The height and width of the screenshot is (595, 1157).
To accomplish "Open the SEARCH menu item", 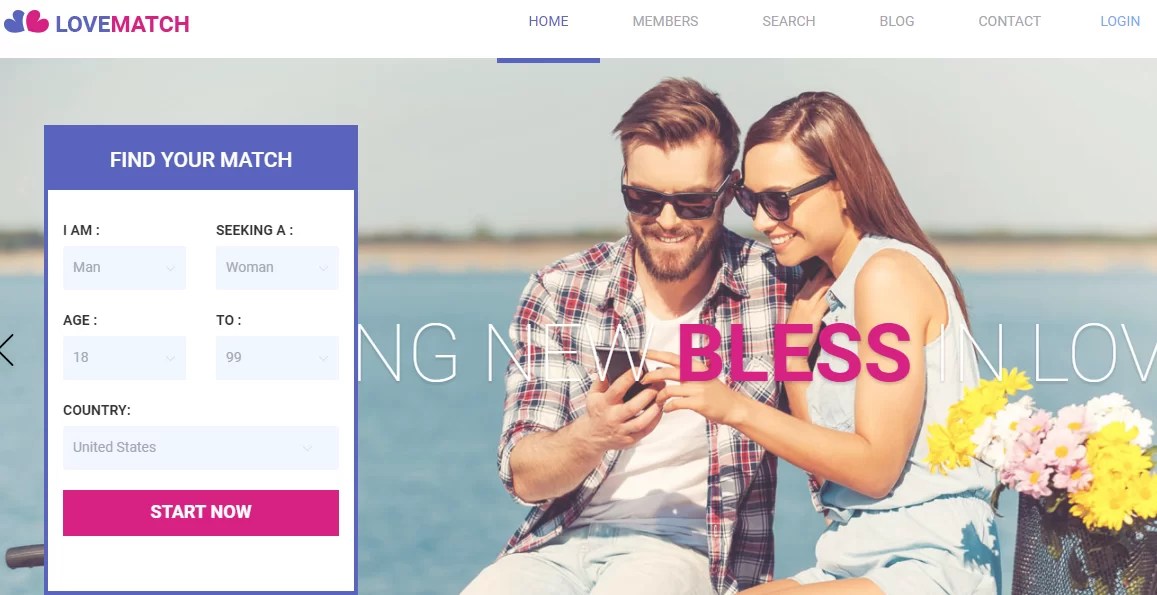I will 789,21.
